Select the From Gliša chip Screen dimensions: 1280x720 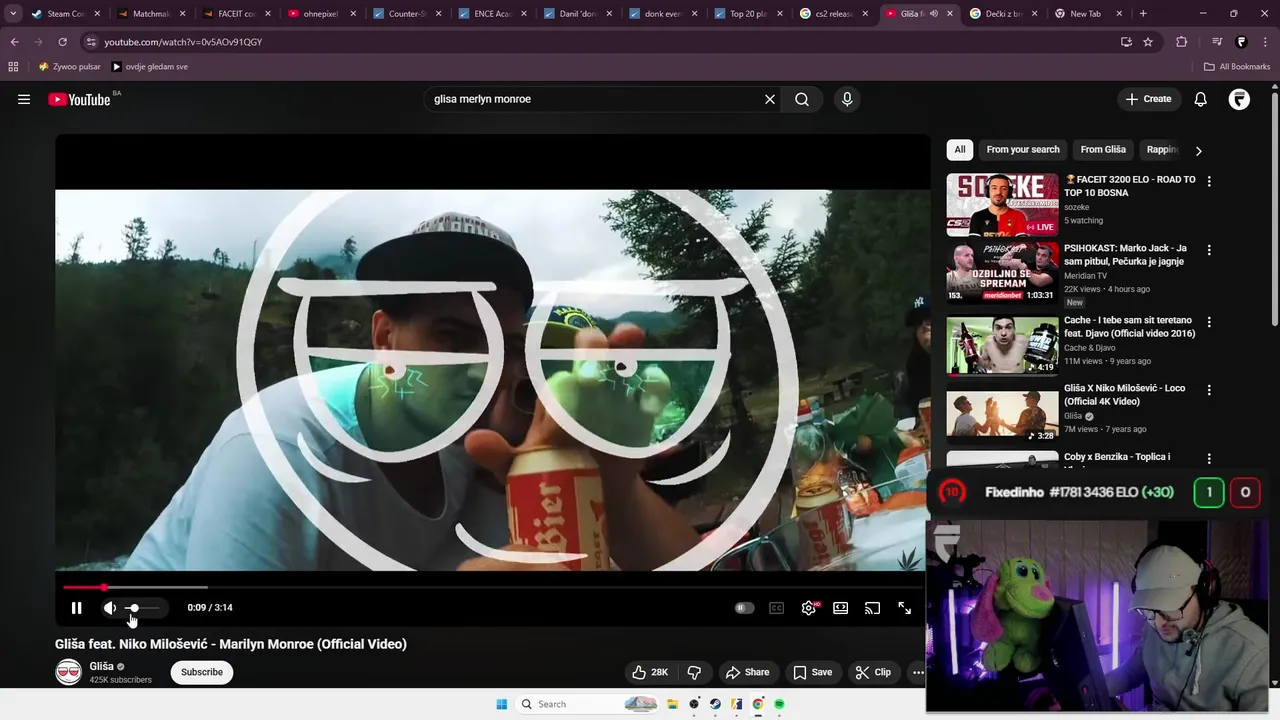(x=1103, y=150)
